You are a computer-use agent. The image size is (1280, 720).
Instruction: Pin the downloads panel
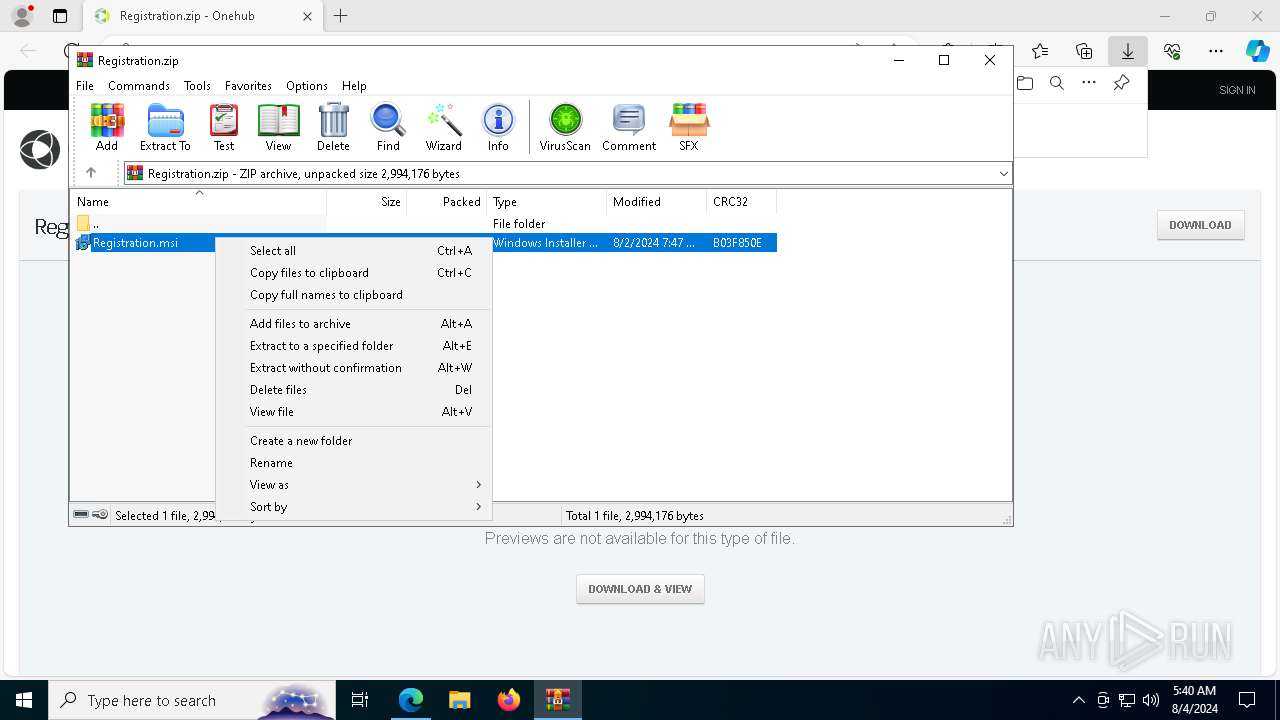(1122, 83)
